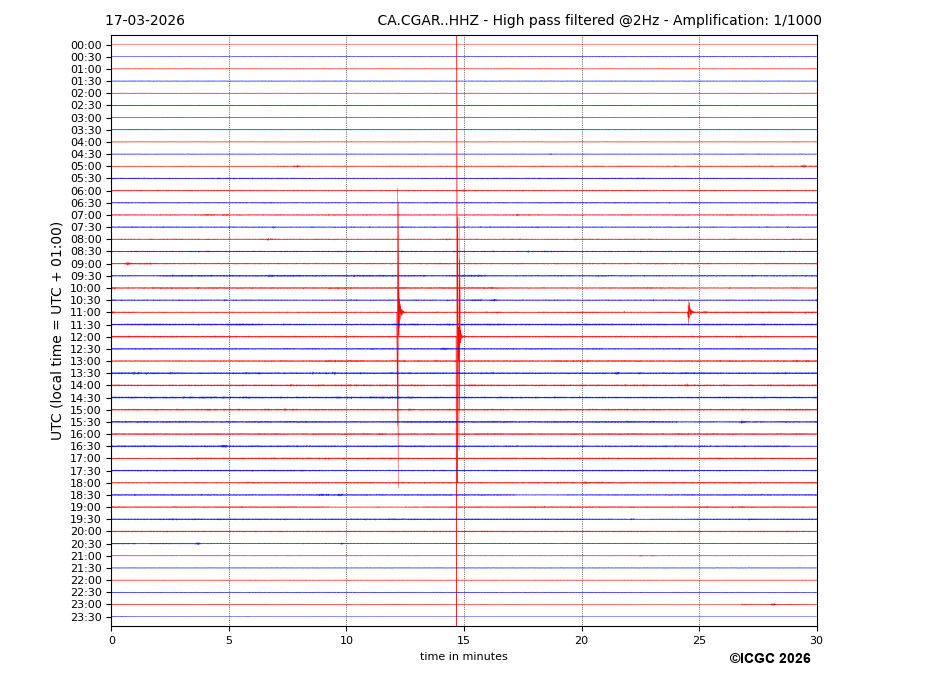This screenshot has width=927, height=696.
Task: Click the 'time in minutes' axis label
Action: click(463, 657)
